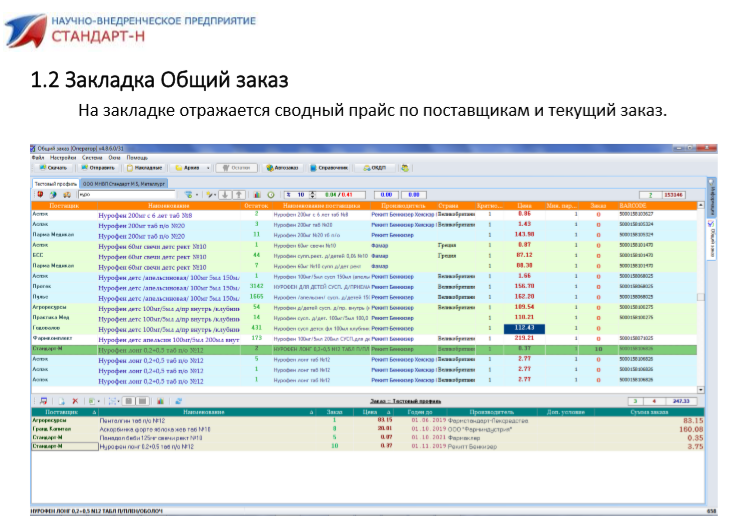This screenshot has width=732, height=516.
Task: Click the ОКДП toolbar button
Action: tap(375, 168)
